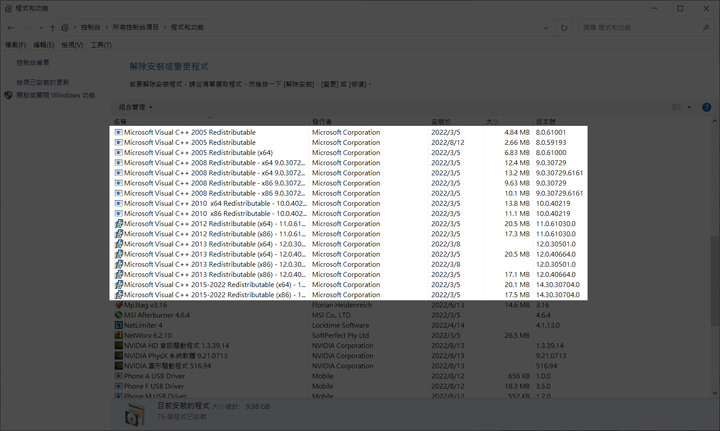Select Visual C++ 2015-2022 Redistributable (x64) row

coord(349,285)
